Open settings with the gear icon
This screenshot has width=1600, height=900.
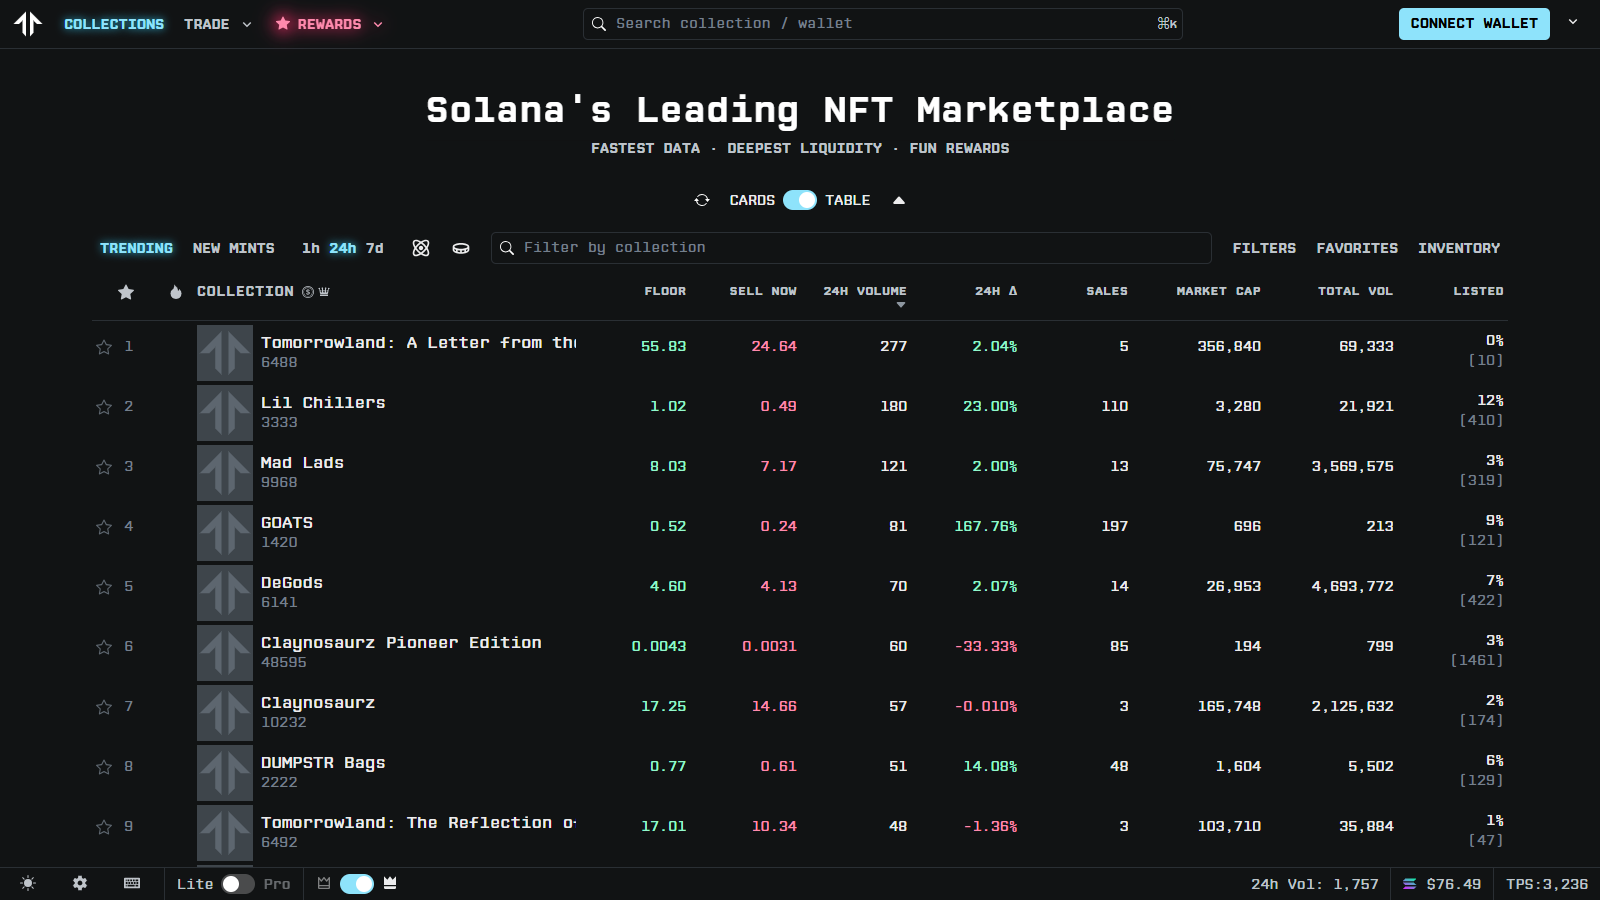pyautogui.click(x=80, y=883)
